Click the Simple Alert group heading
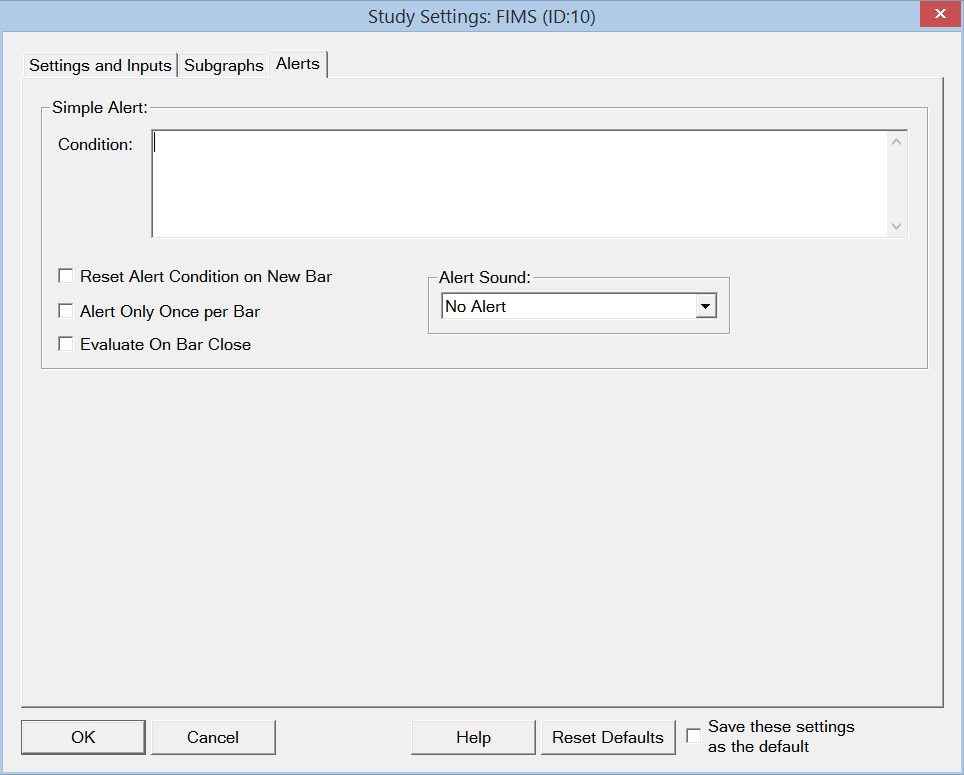Viewport: 964px width, 775px height. pos(99,107)
